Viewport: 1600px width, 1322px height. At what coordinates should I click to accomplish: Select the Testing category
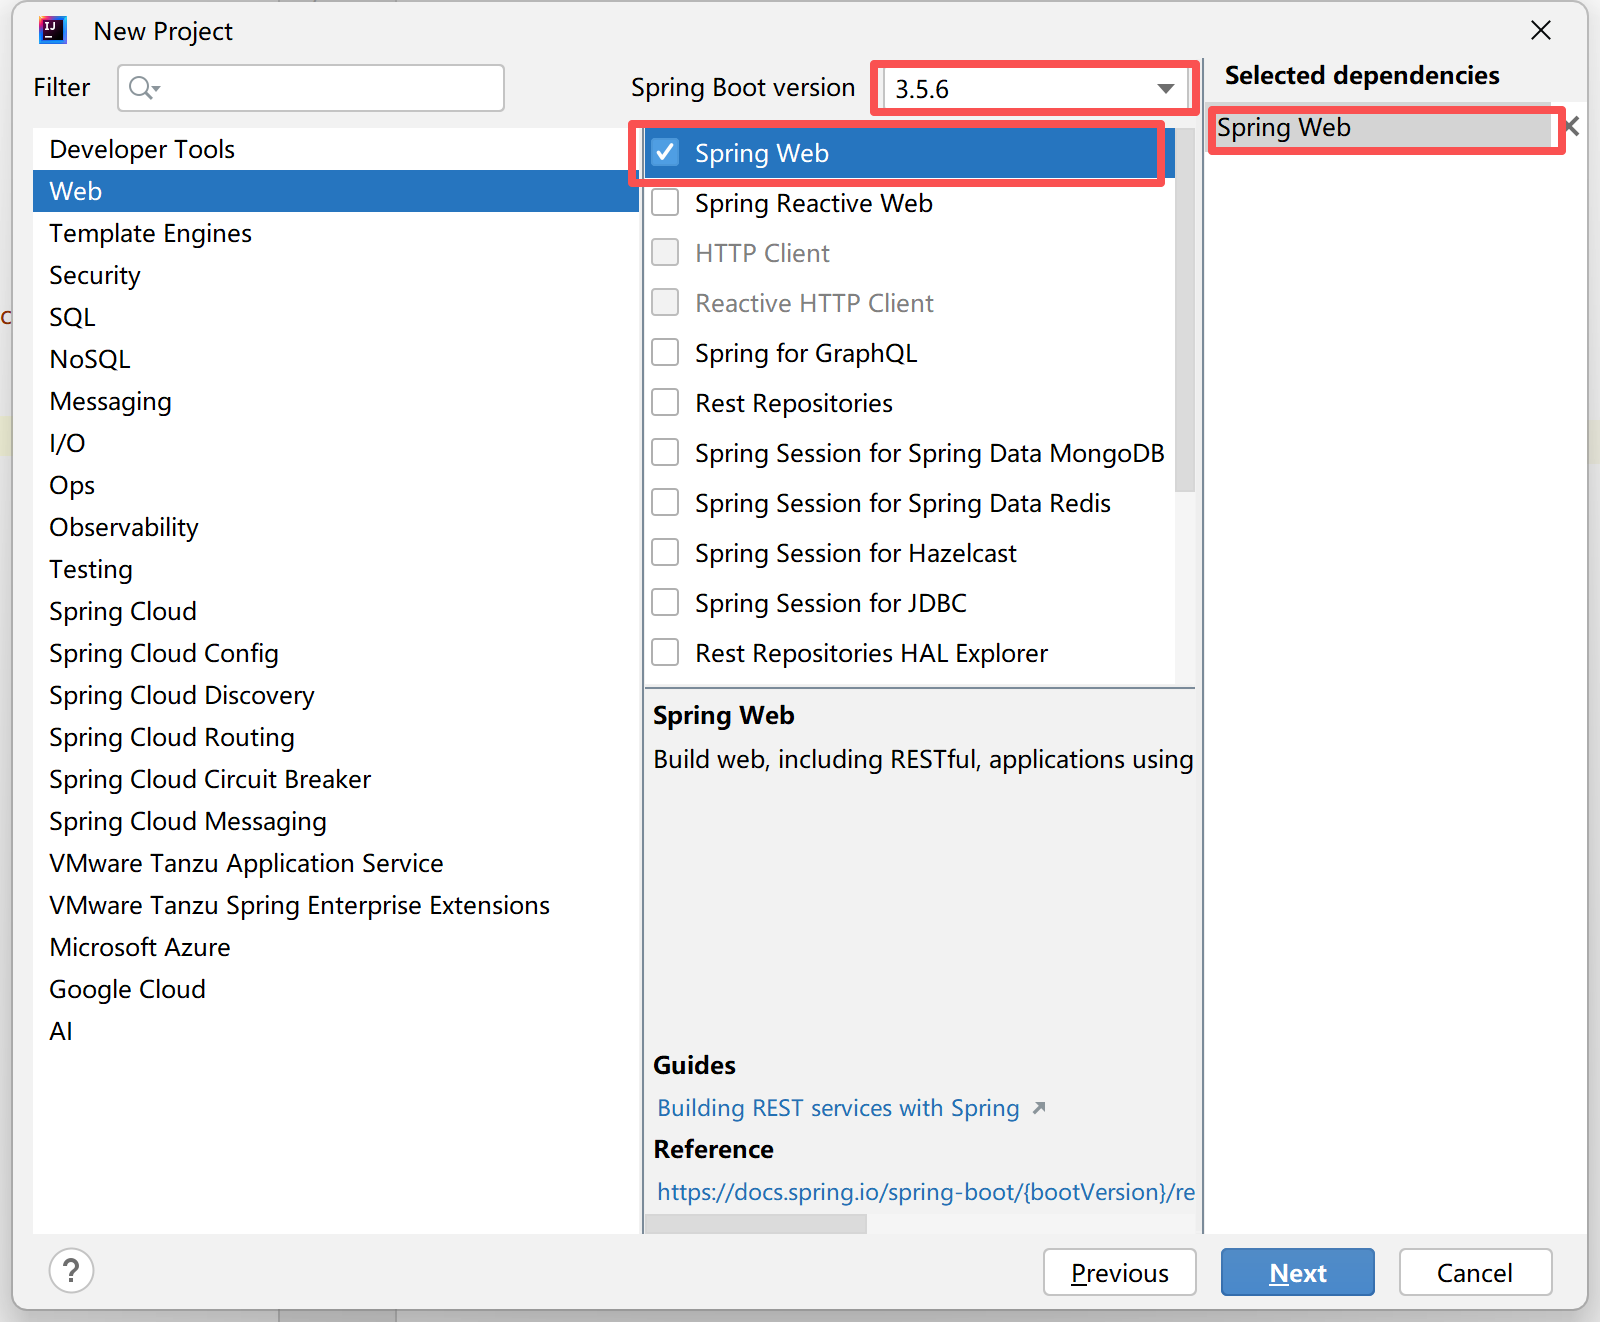point(90,569)
